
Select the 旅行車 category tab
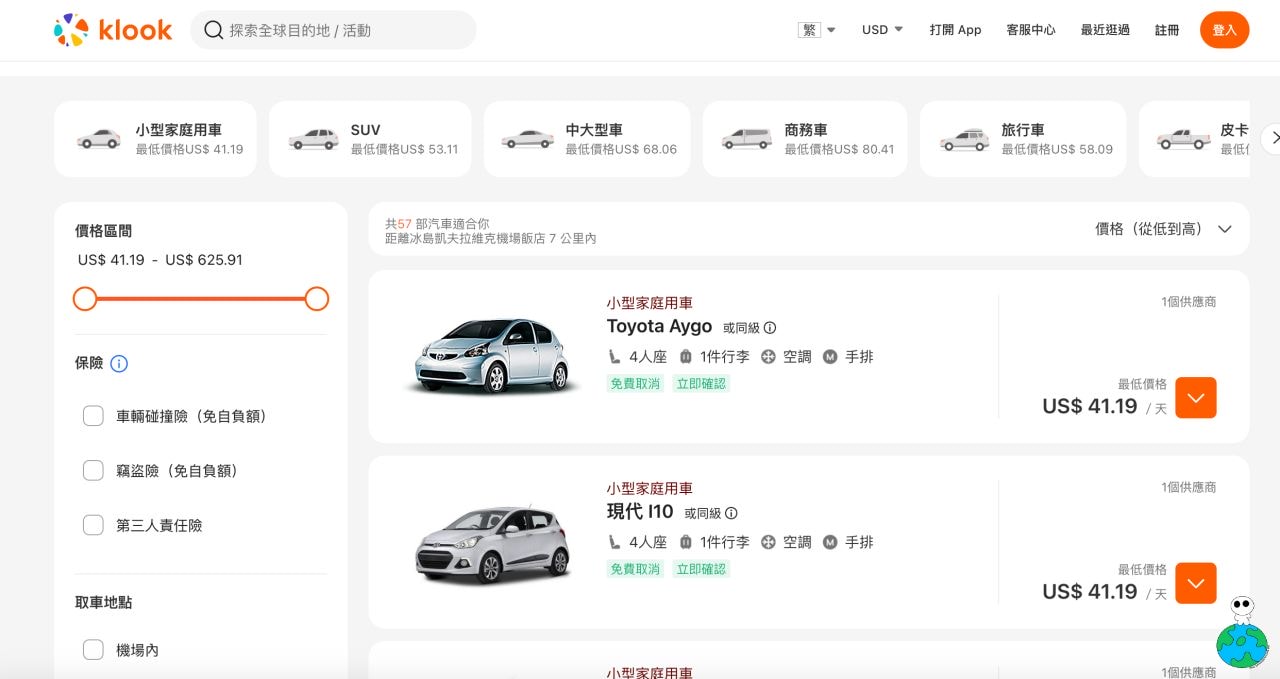[x=1023, y=139]
